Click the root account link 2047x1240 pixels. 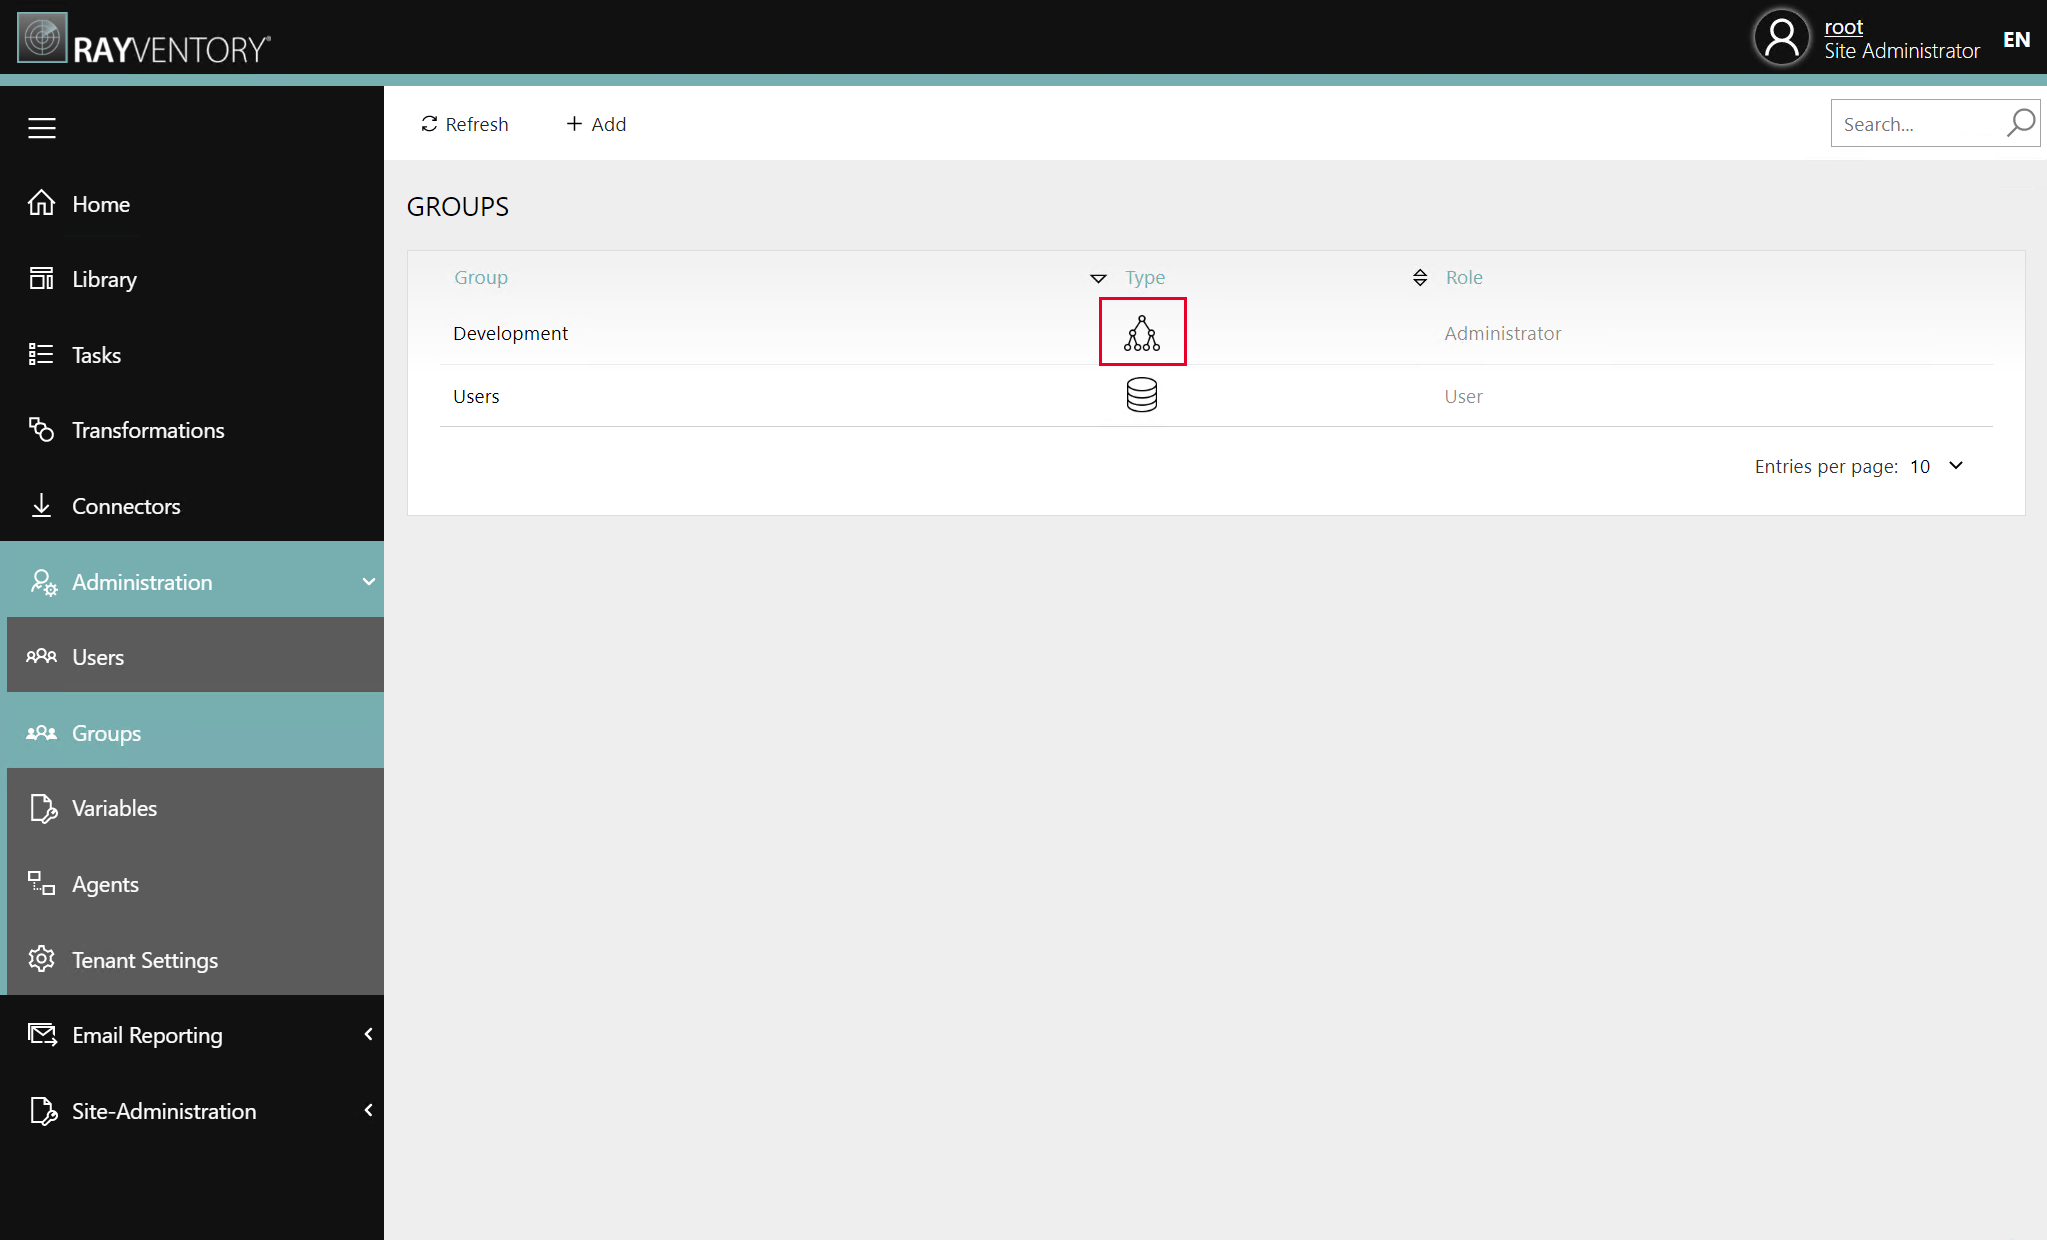(x=1843, y=27)
